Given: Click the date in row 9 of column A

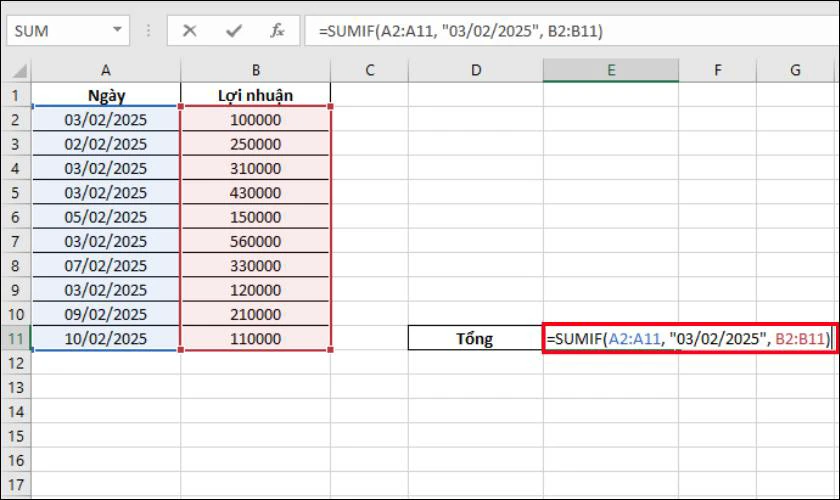Looking at the screenshot, I should 106,289.
